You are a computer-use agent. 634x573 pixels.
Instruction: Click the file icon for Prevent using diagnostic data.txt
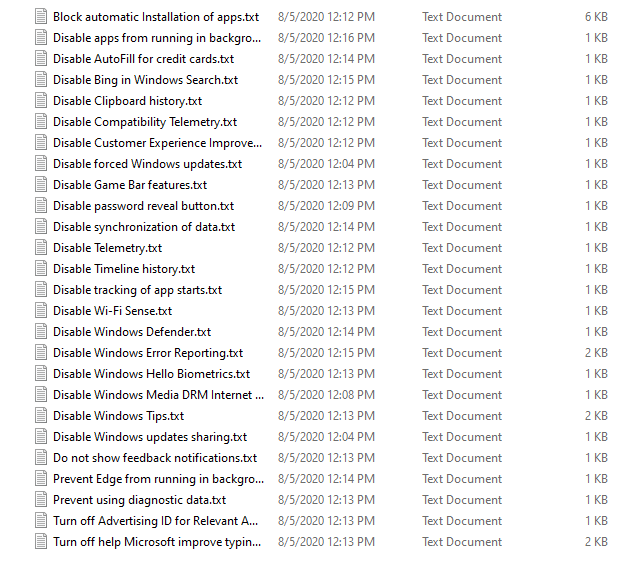(41, 501)
